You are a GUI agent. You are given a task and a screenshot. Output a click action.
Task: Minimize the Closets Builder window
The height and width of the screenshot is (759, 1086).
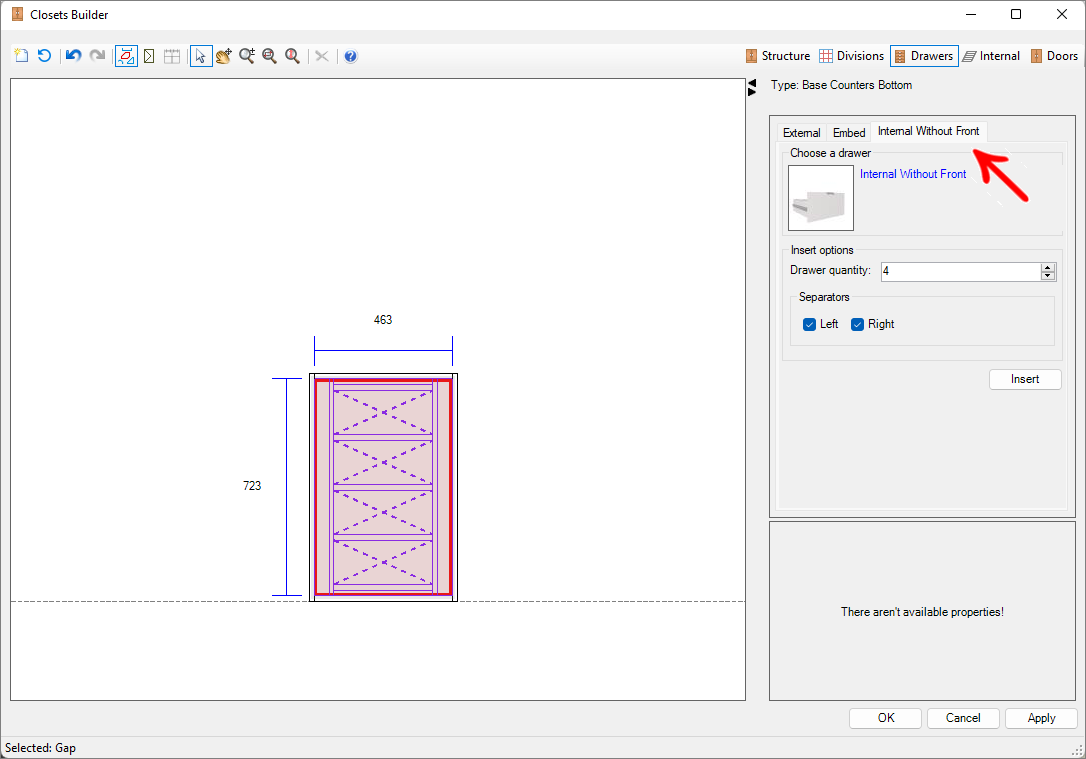click(971, 15)
